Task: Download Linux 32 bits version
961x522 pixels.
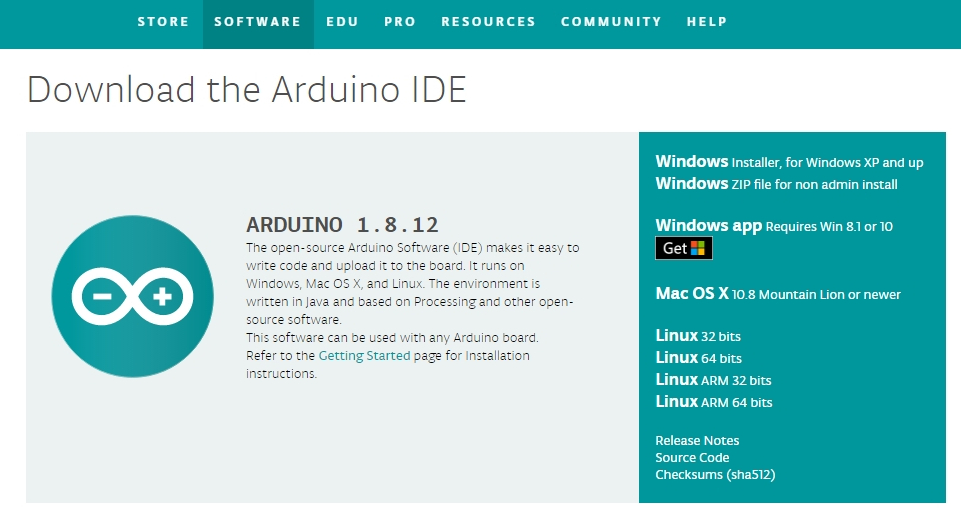Action: click(698, 336)
